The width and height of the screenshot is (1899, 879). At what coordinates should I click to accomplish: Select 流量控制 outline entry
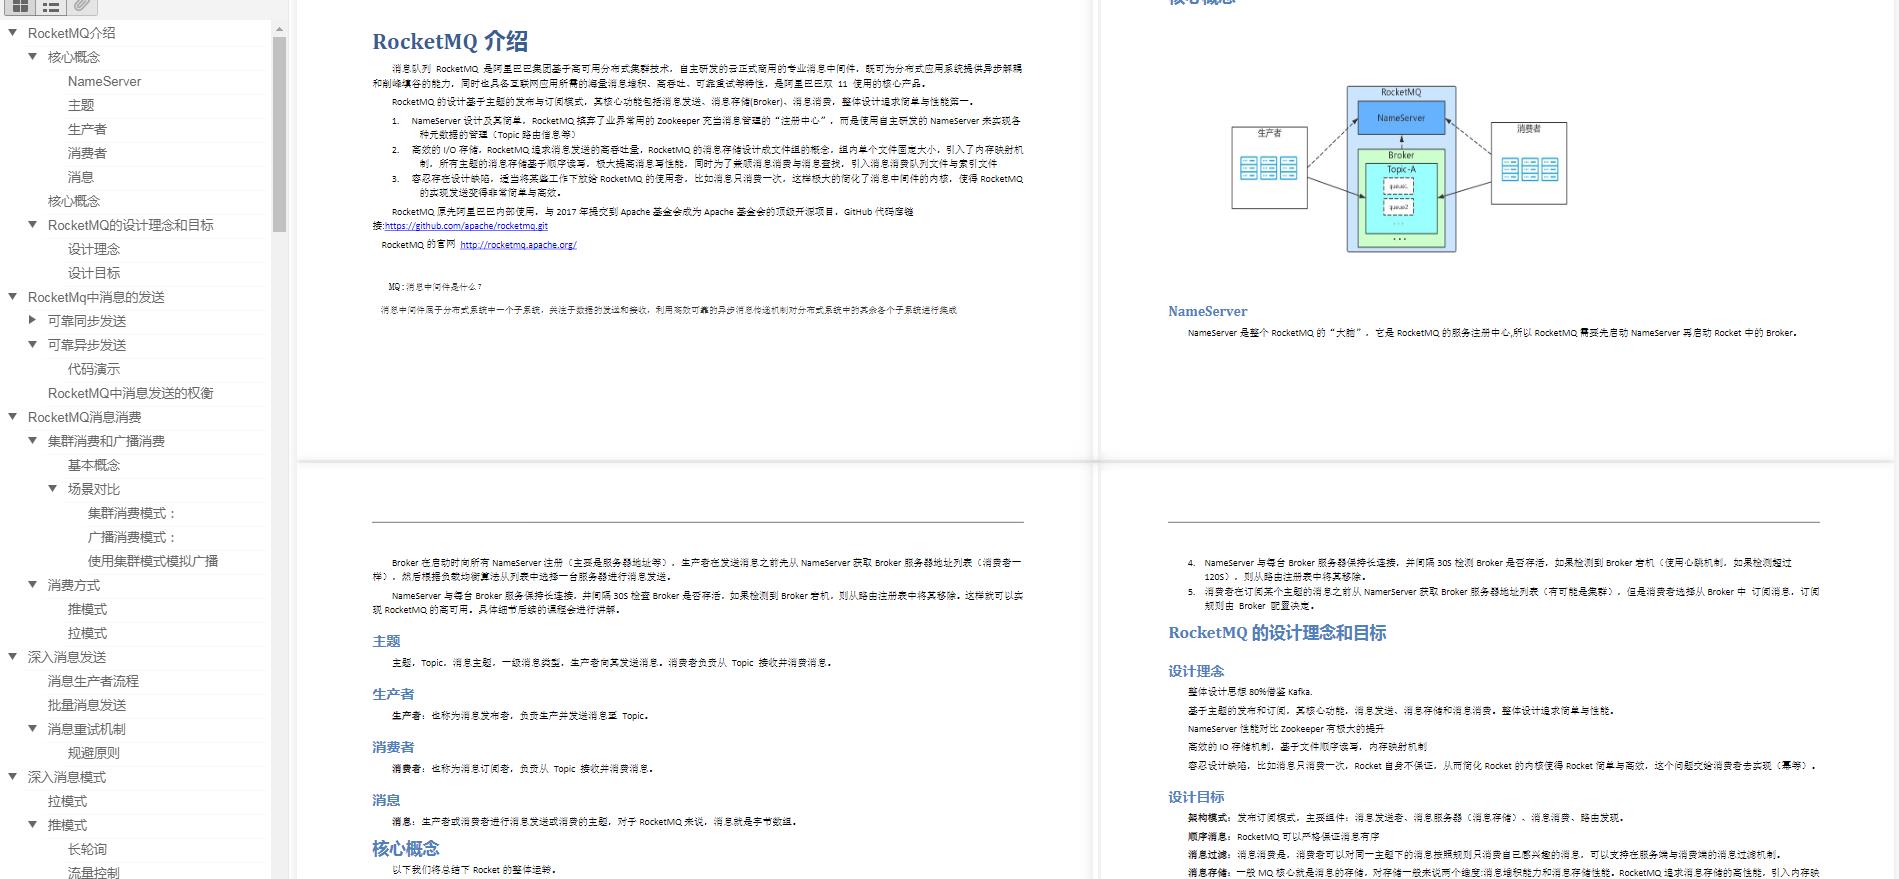point(94,872)
